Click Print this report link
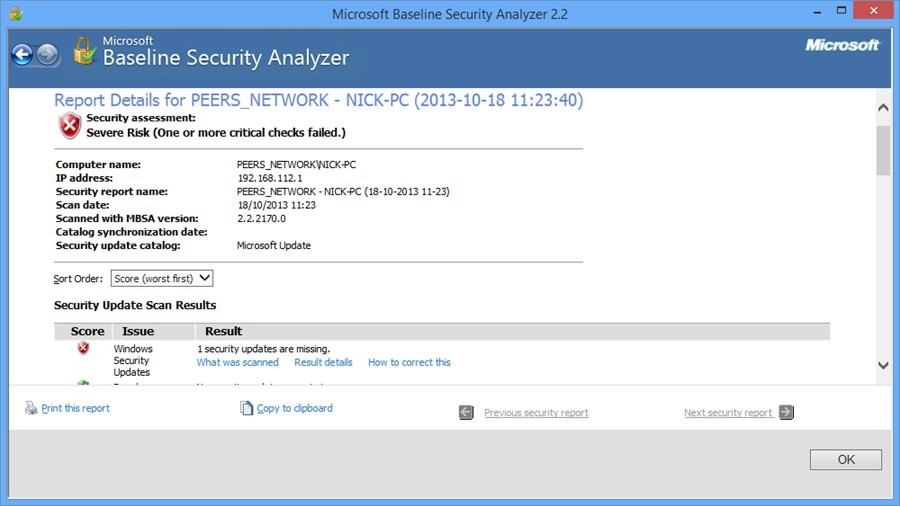 pos(75,408)
